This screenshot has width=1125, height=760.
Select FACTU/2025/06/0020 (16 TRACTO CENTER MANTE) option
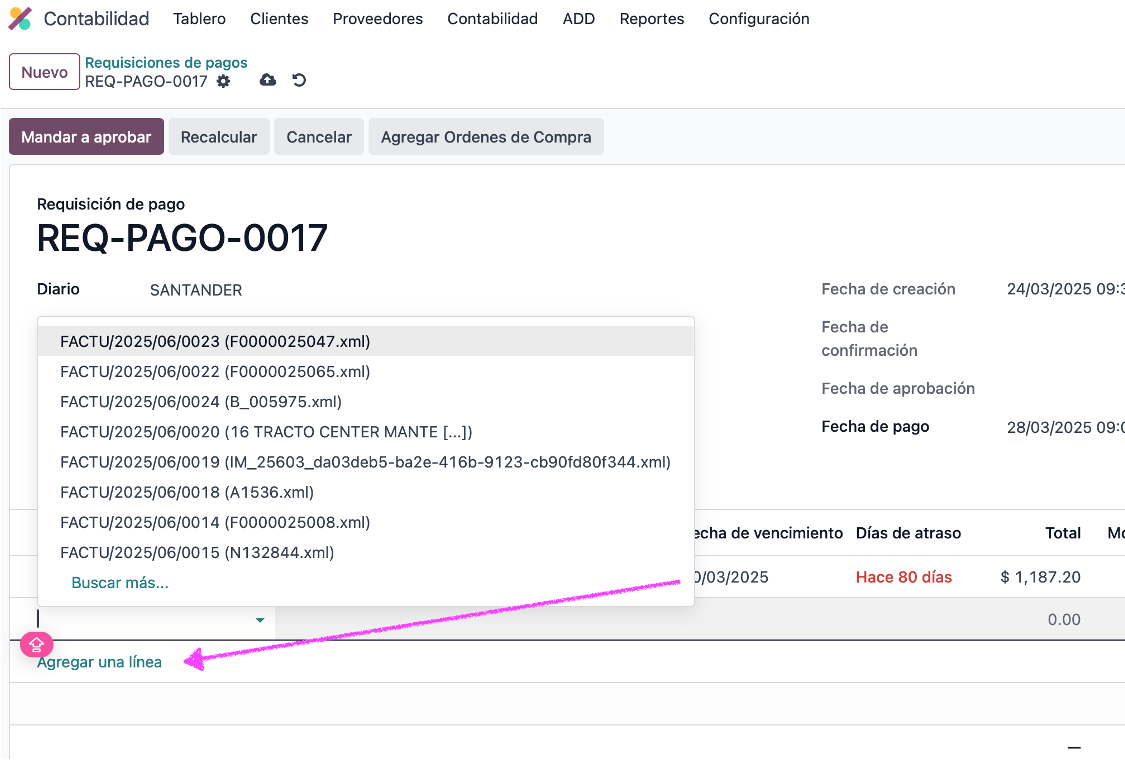tap(366, 432)
